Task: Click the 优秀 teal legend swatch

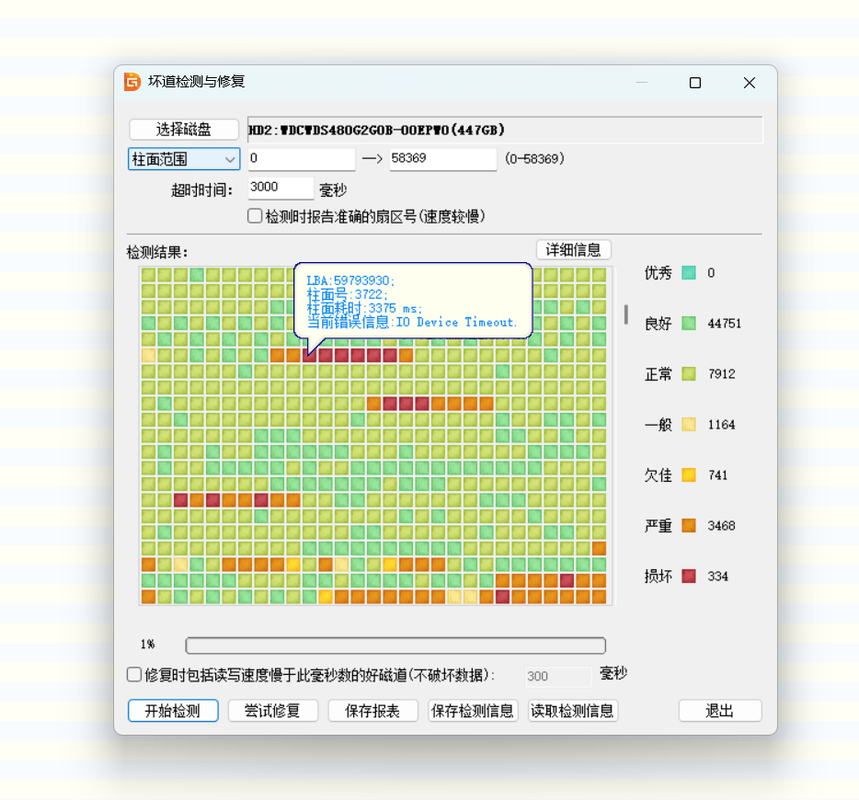Action: pyautogui.click(x=689, y=272)
